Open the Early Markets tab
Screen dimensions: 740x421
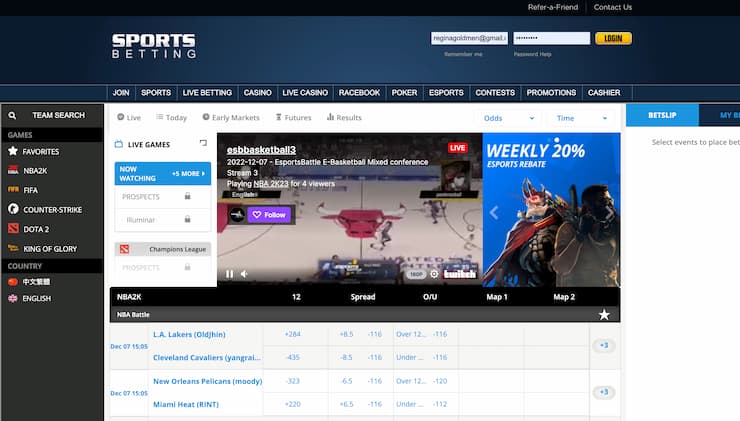[231, 117]
